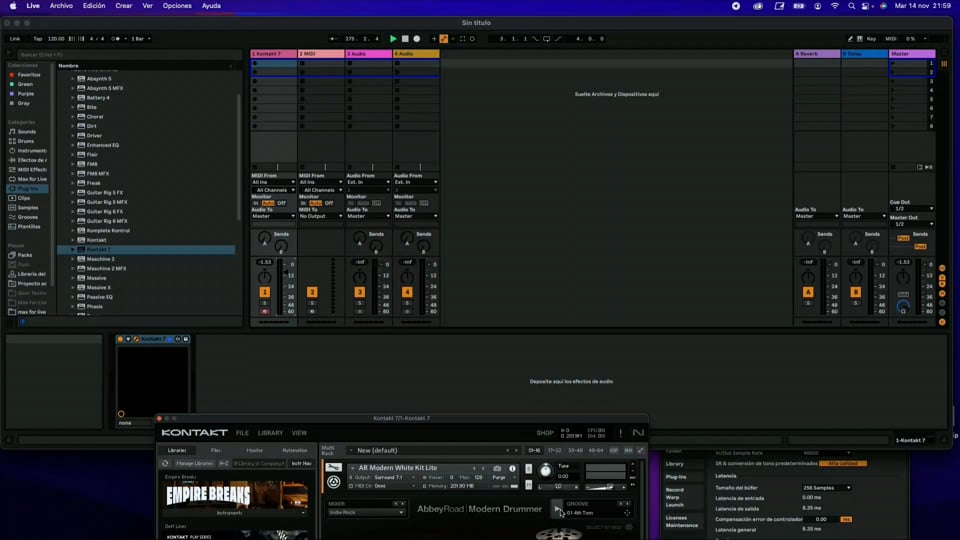Select the 3 Audio track header

click(x=369, y=54)
